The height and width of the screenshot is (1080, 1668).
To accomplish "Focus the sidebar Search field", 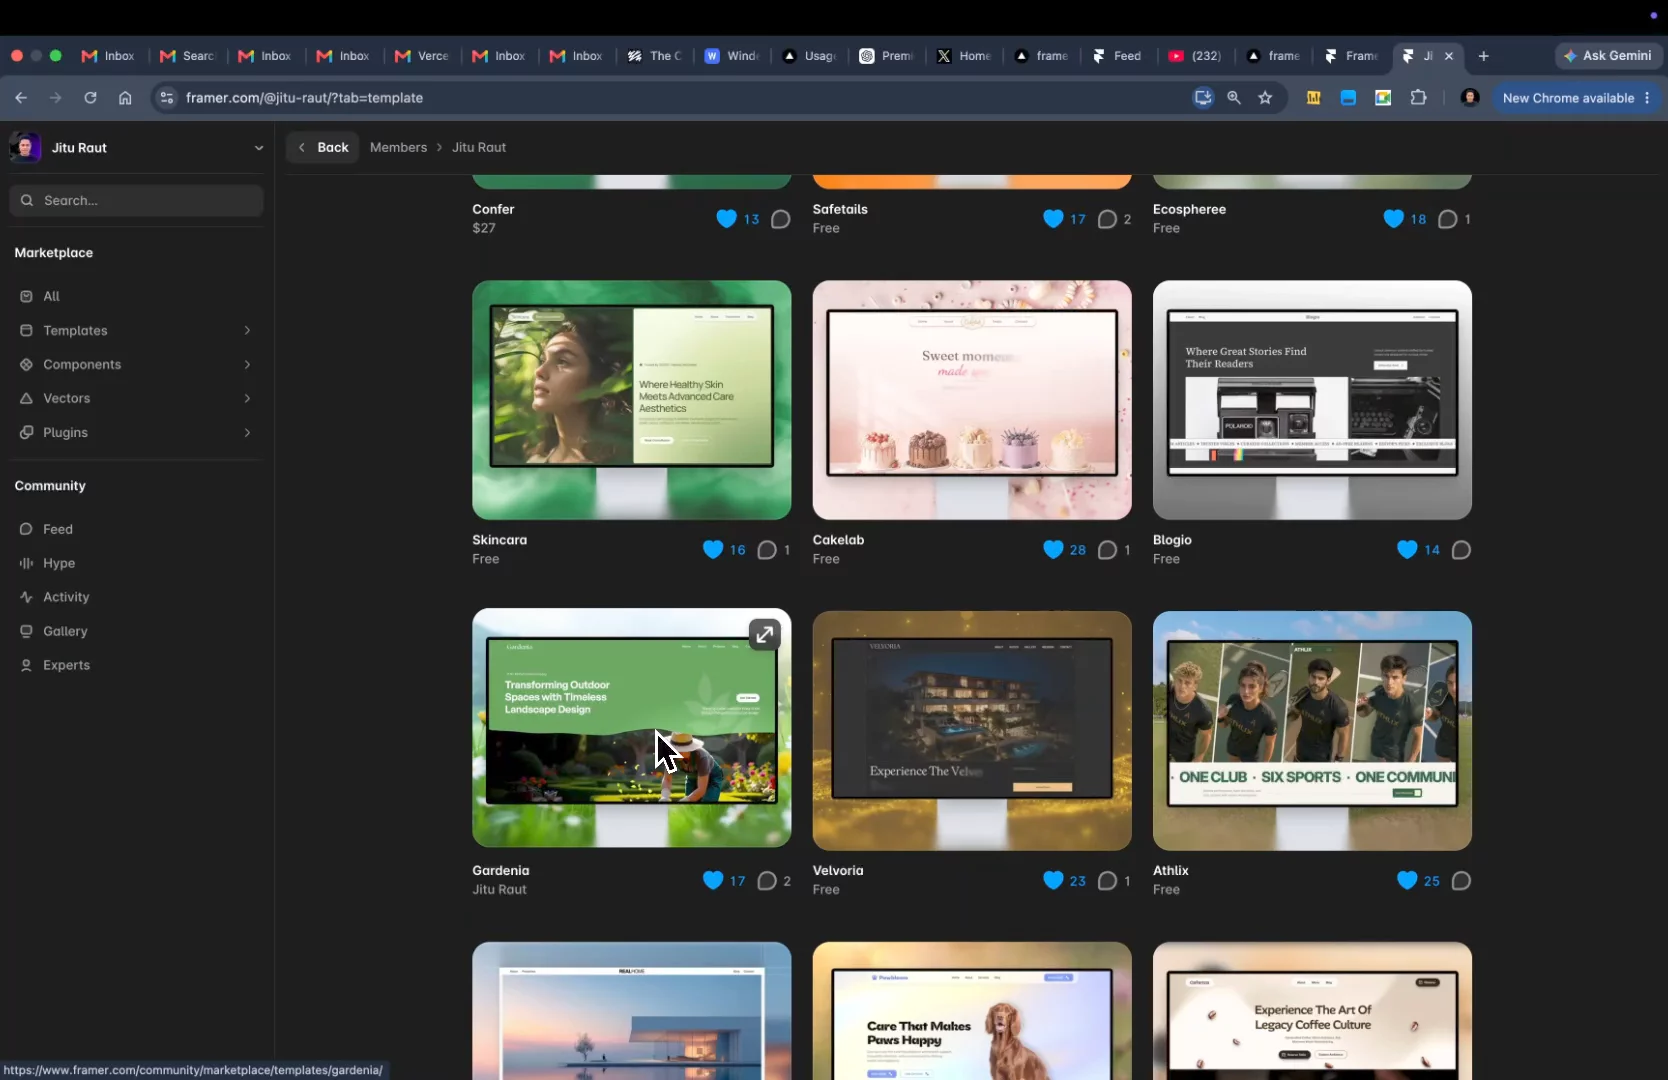I will 137,200.
